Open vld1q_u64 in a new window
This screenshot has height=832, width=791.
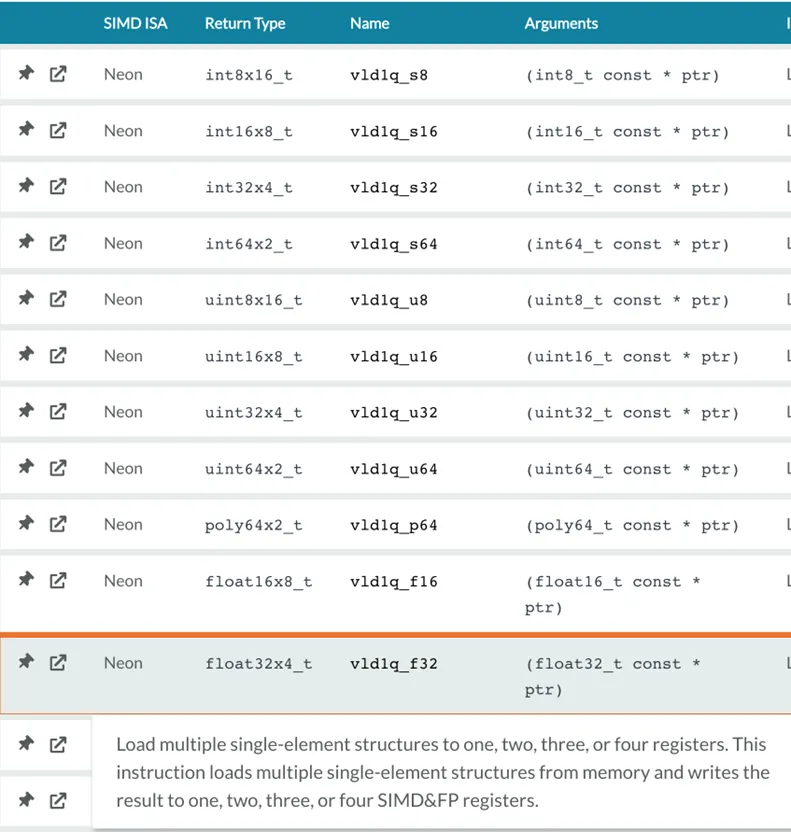[x=58, y=468]
